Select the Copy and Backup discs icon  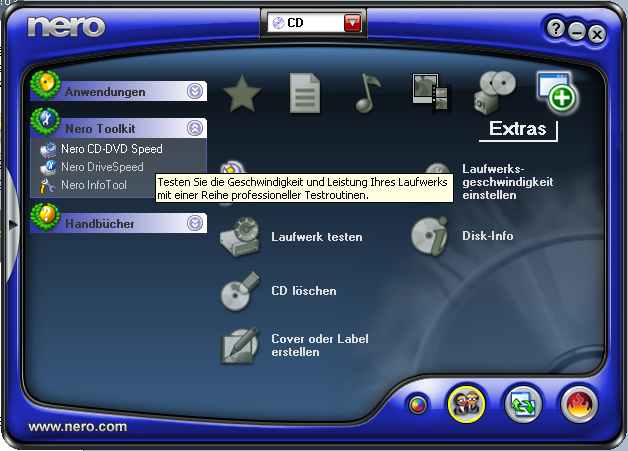click(494, 93)
